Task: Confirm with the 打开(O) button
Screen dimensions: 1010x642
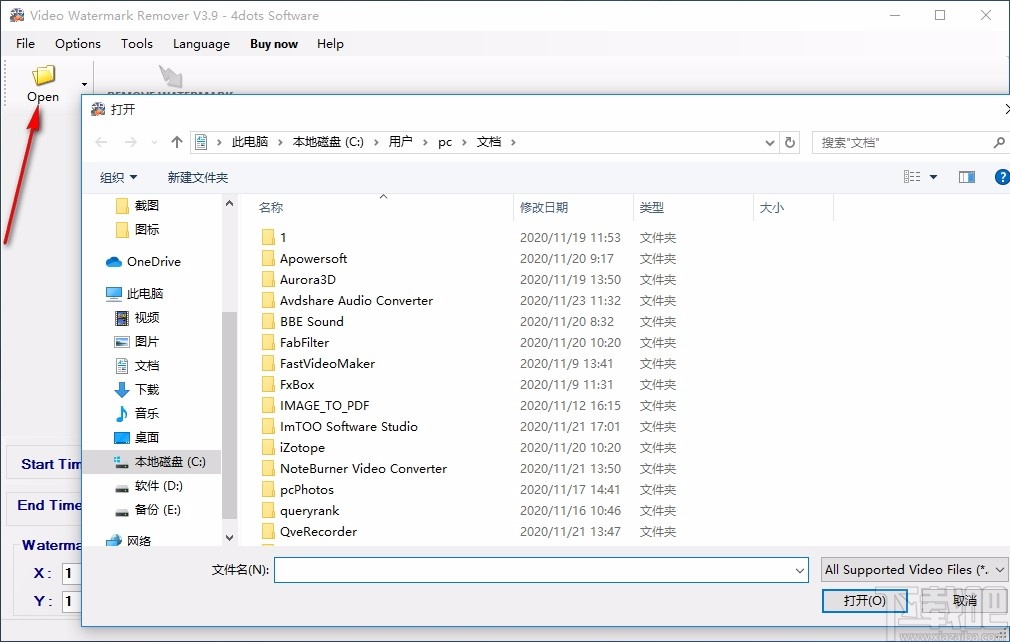Action: click(x=862, y=600)
